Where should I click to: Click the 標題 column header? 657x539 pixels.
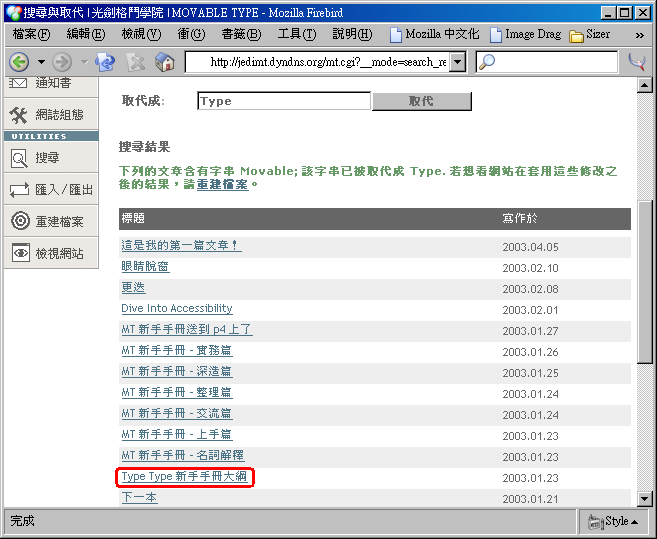133,218
